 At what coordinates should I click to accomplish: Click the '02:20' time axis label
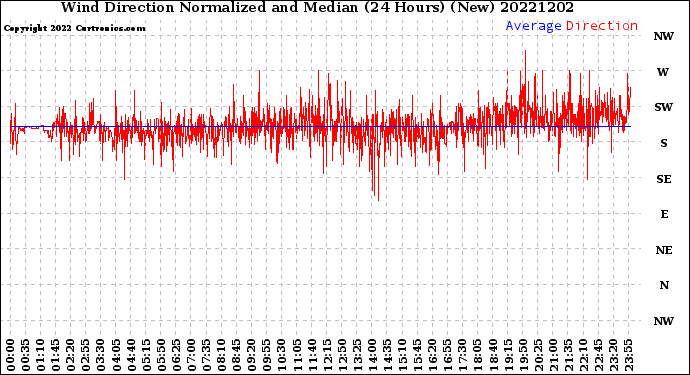(71, 355)
